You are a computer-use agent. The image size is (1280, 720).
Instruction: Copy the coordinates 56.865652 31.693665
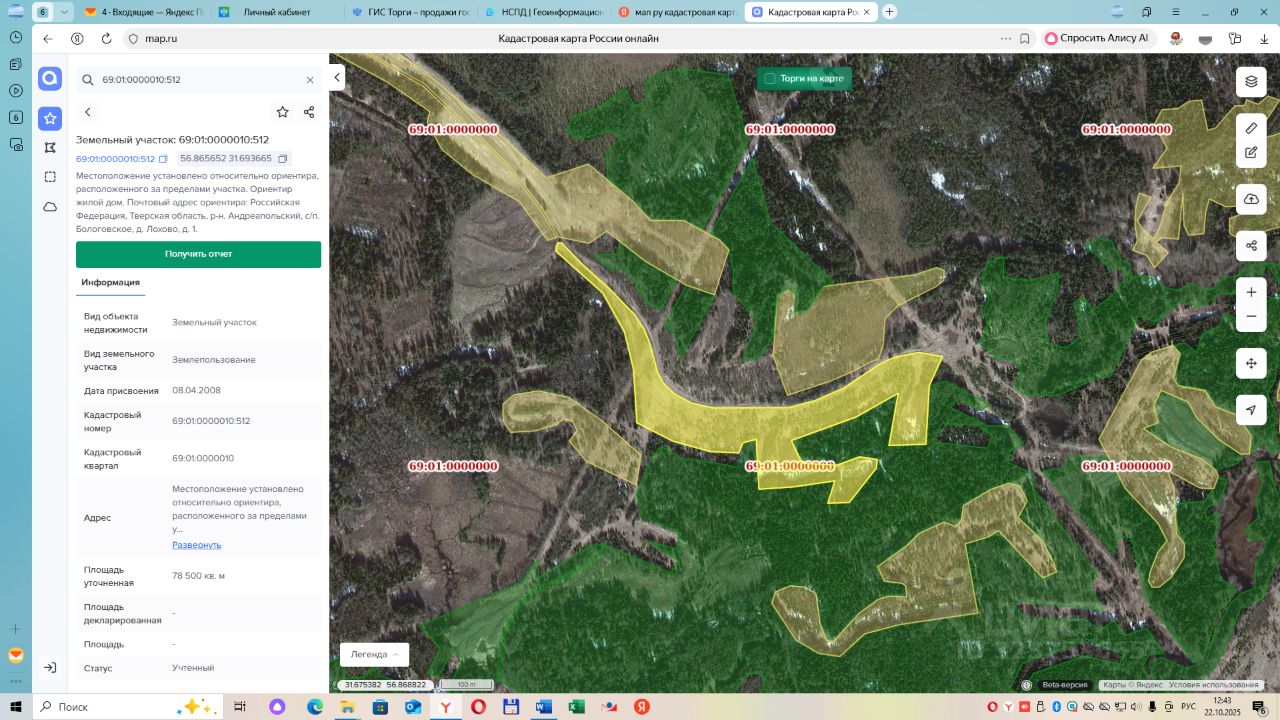(283, 159)
